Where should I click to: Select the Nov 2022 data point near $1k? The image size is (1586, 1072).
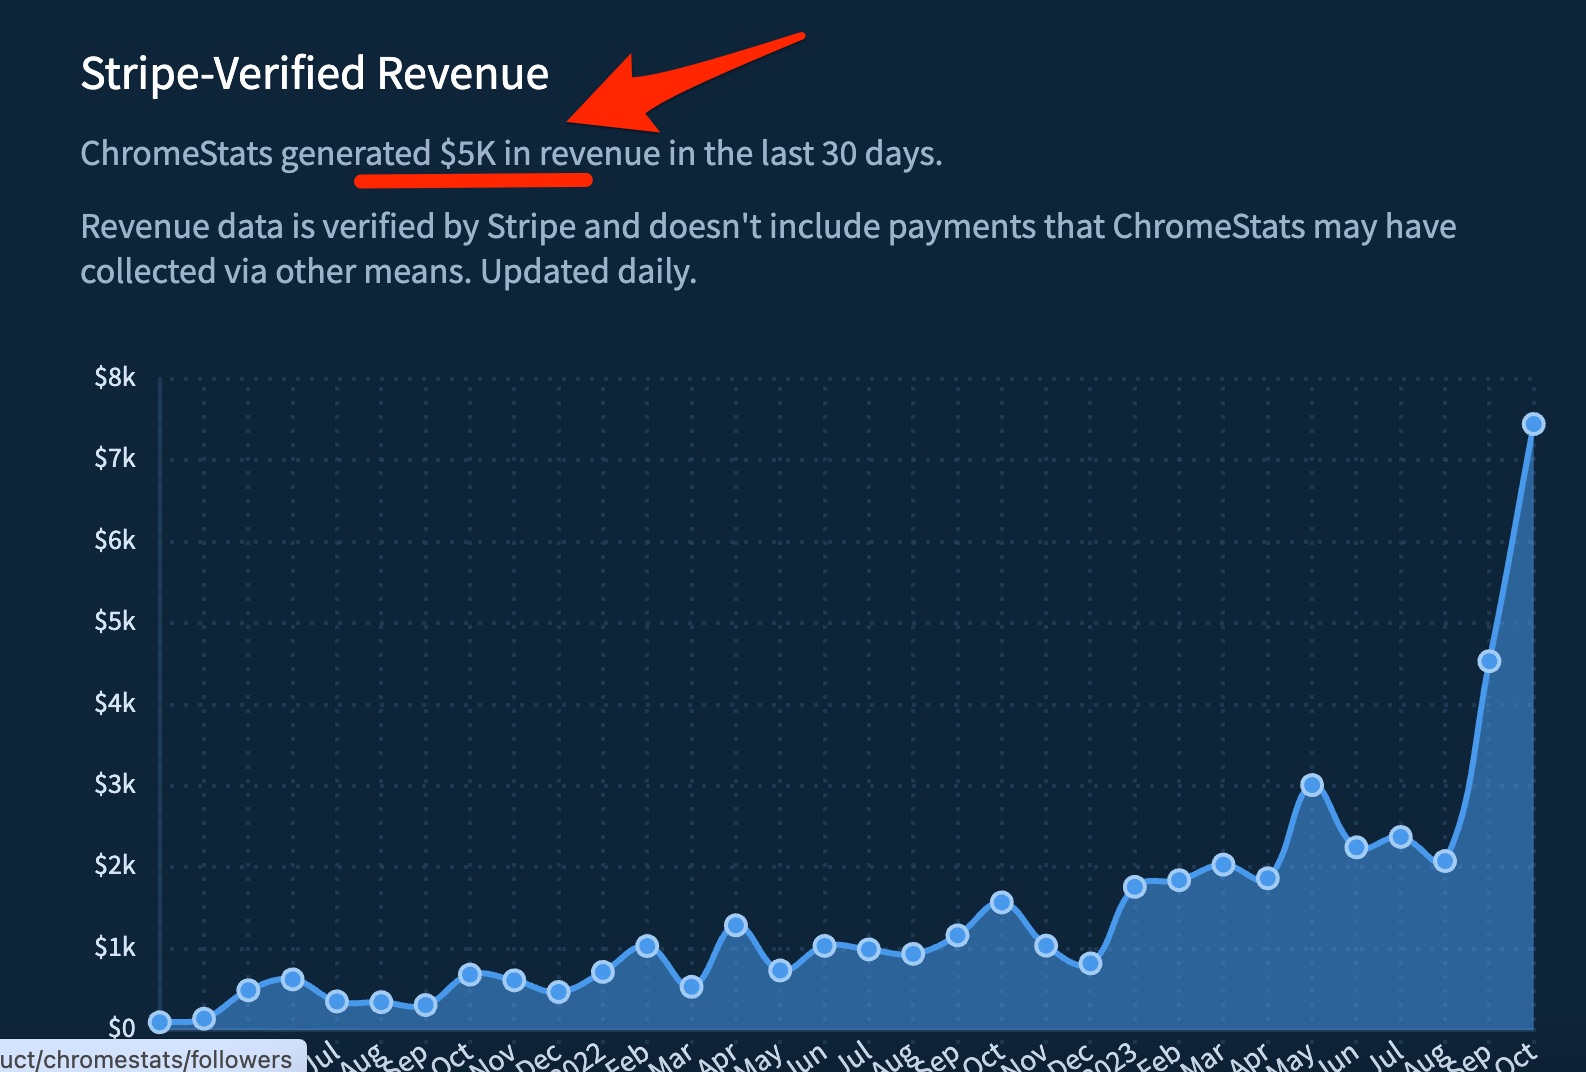[1046, 945]
